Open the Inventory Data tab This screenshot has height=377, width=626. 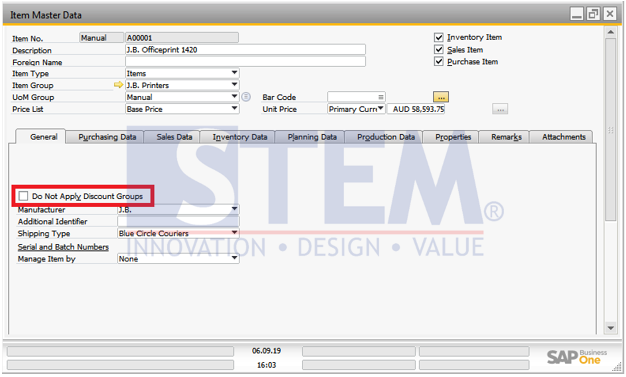tap(240, 137)
